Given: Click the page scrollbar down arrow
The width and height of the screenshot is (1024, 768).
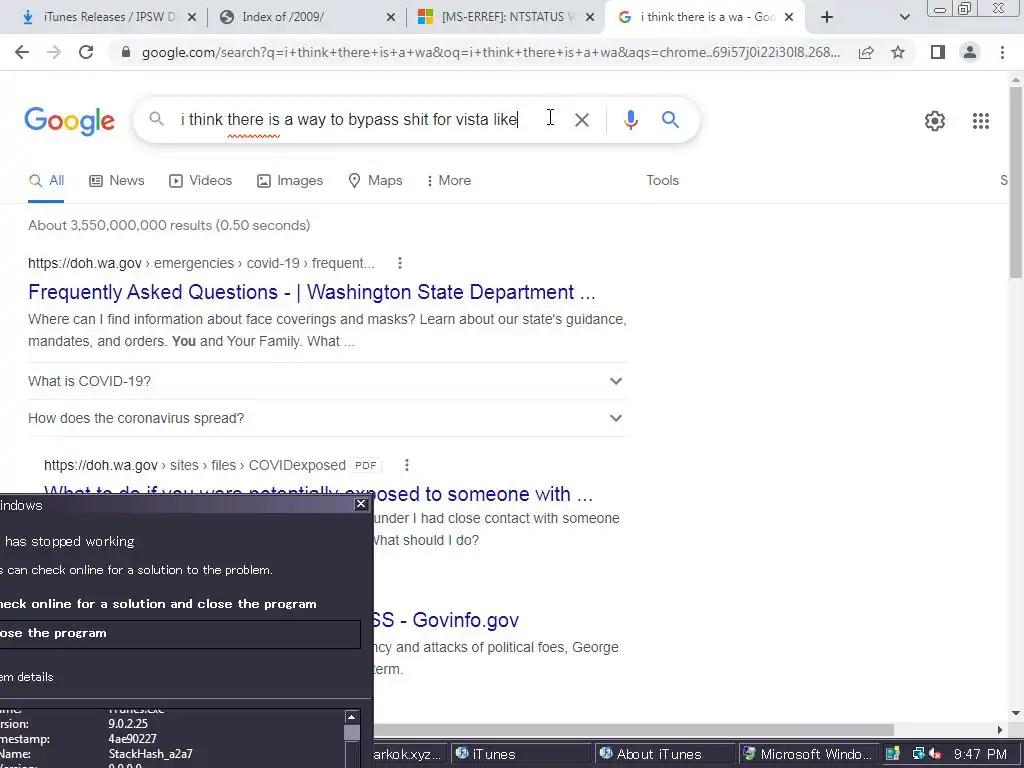Looking at the screenshot, I should [x=1016, y=713].
